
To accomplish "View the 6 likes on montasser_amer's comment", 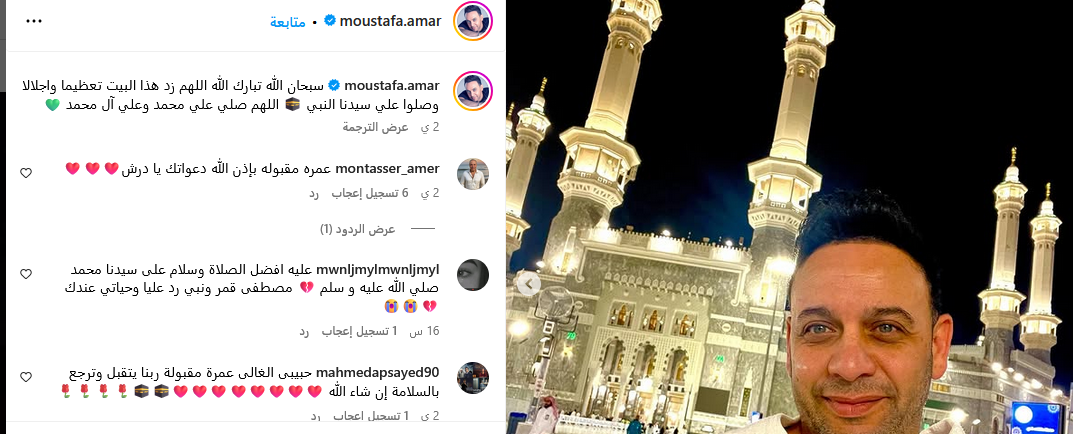I will point(370,194).
